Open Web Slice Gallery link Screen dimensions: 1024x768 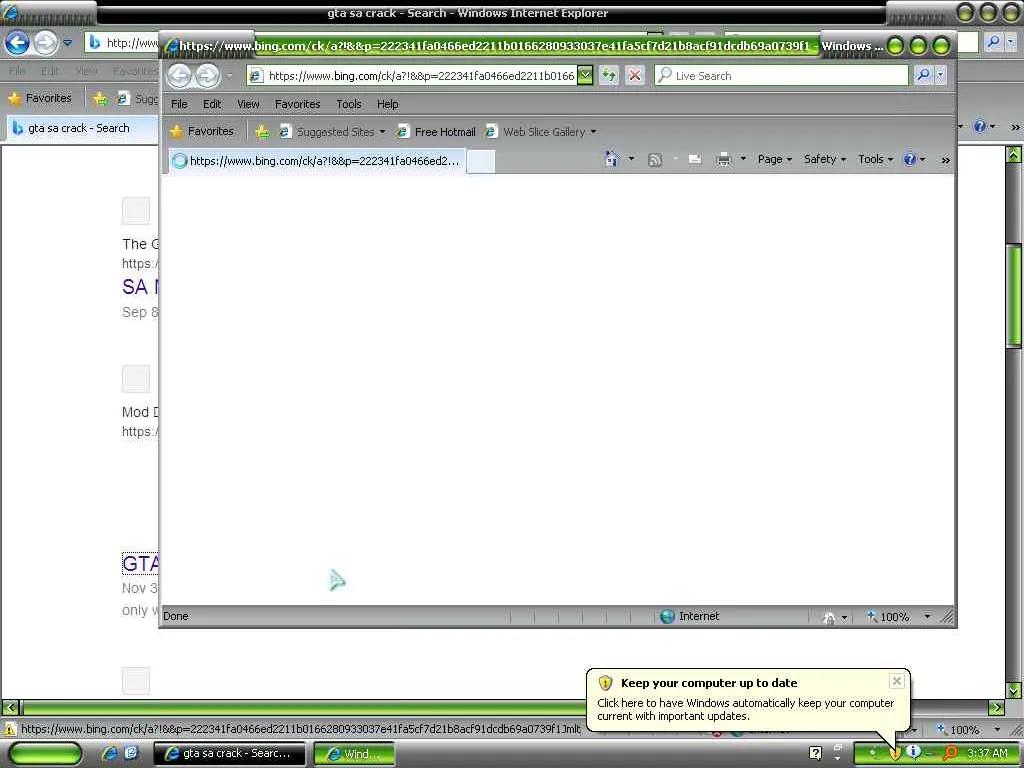[x=536, y=132]
